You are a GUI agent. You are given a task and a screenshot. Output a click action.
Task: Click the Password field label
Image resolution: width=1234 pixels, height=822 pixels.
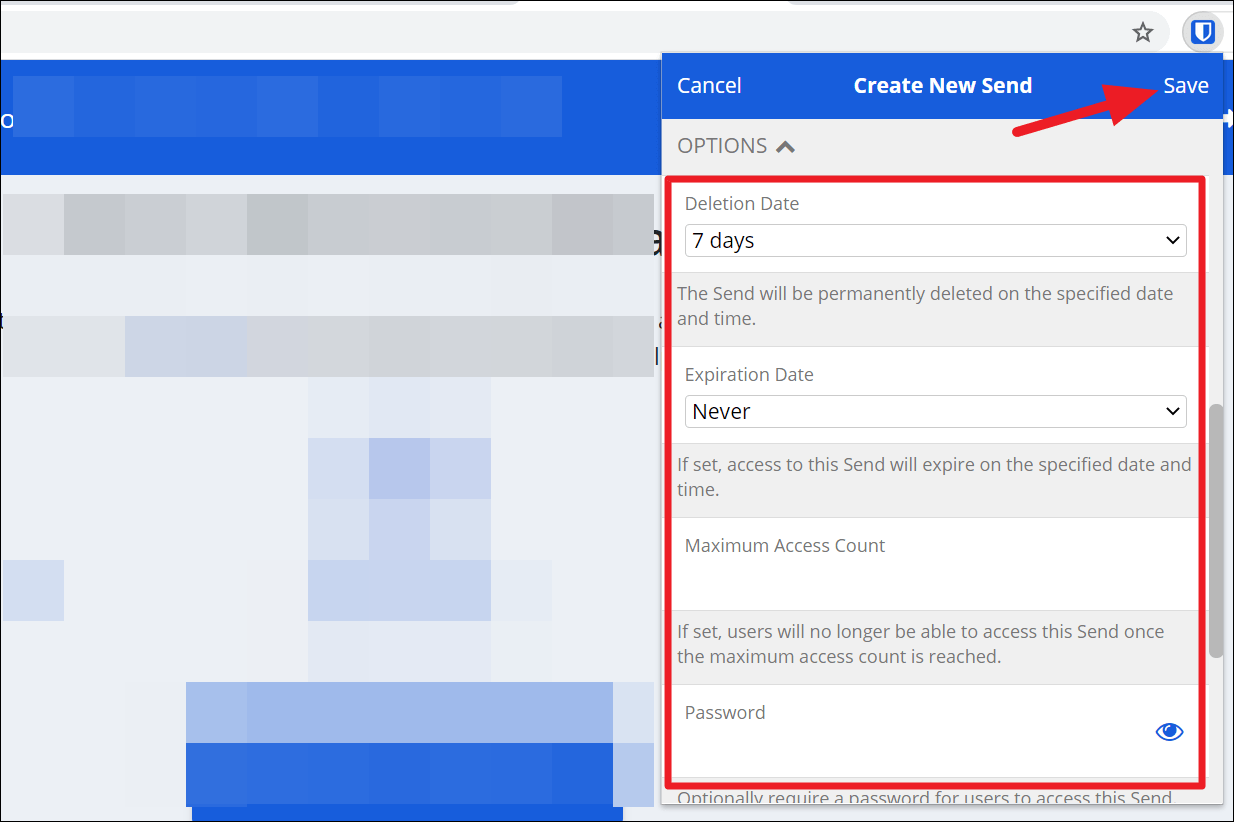[725, 713]
